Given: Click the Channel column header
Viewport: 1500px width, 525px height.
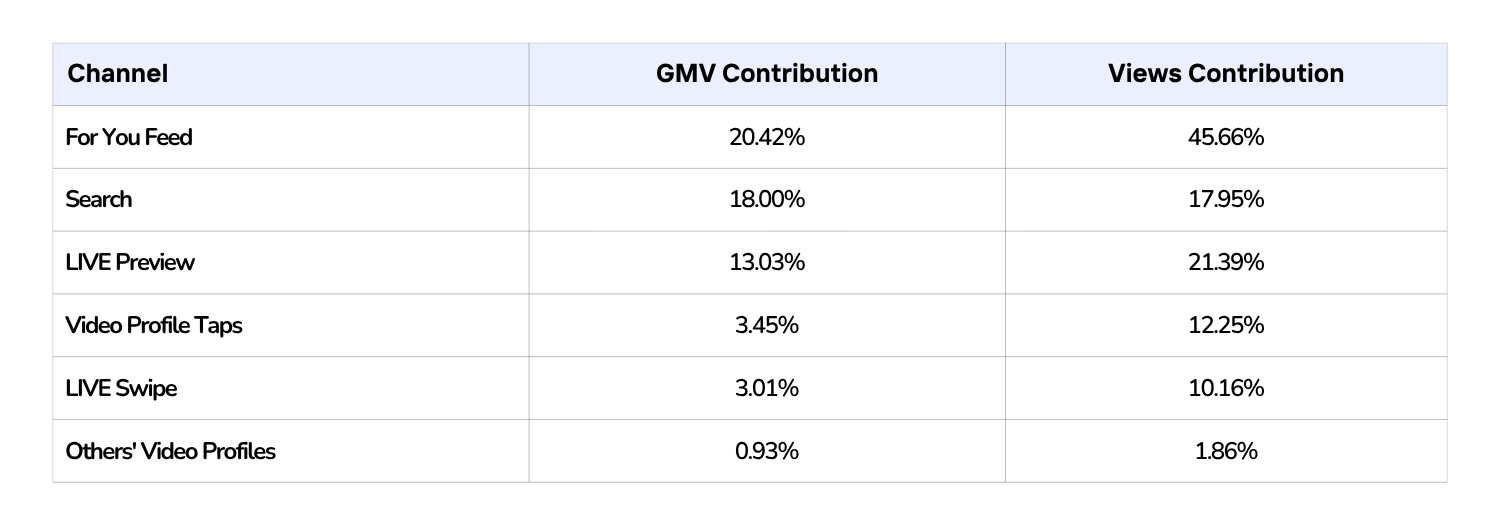Looking at the screenshot, I should click(117, 73).
